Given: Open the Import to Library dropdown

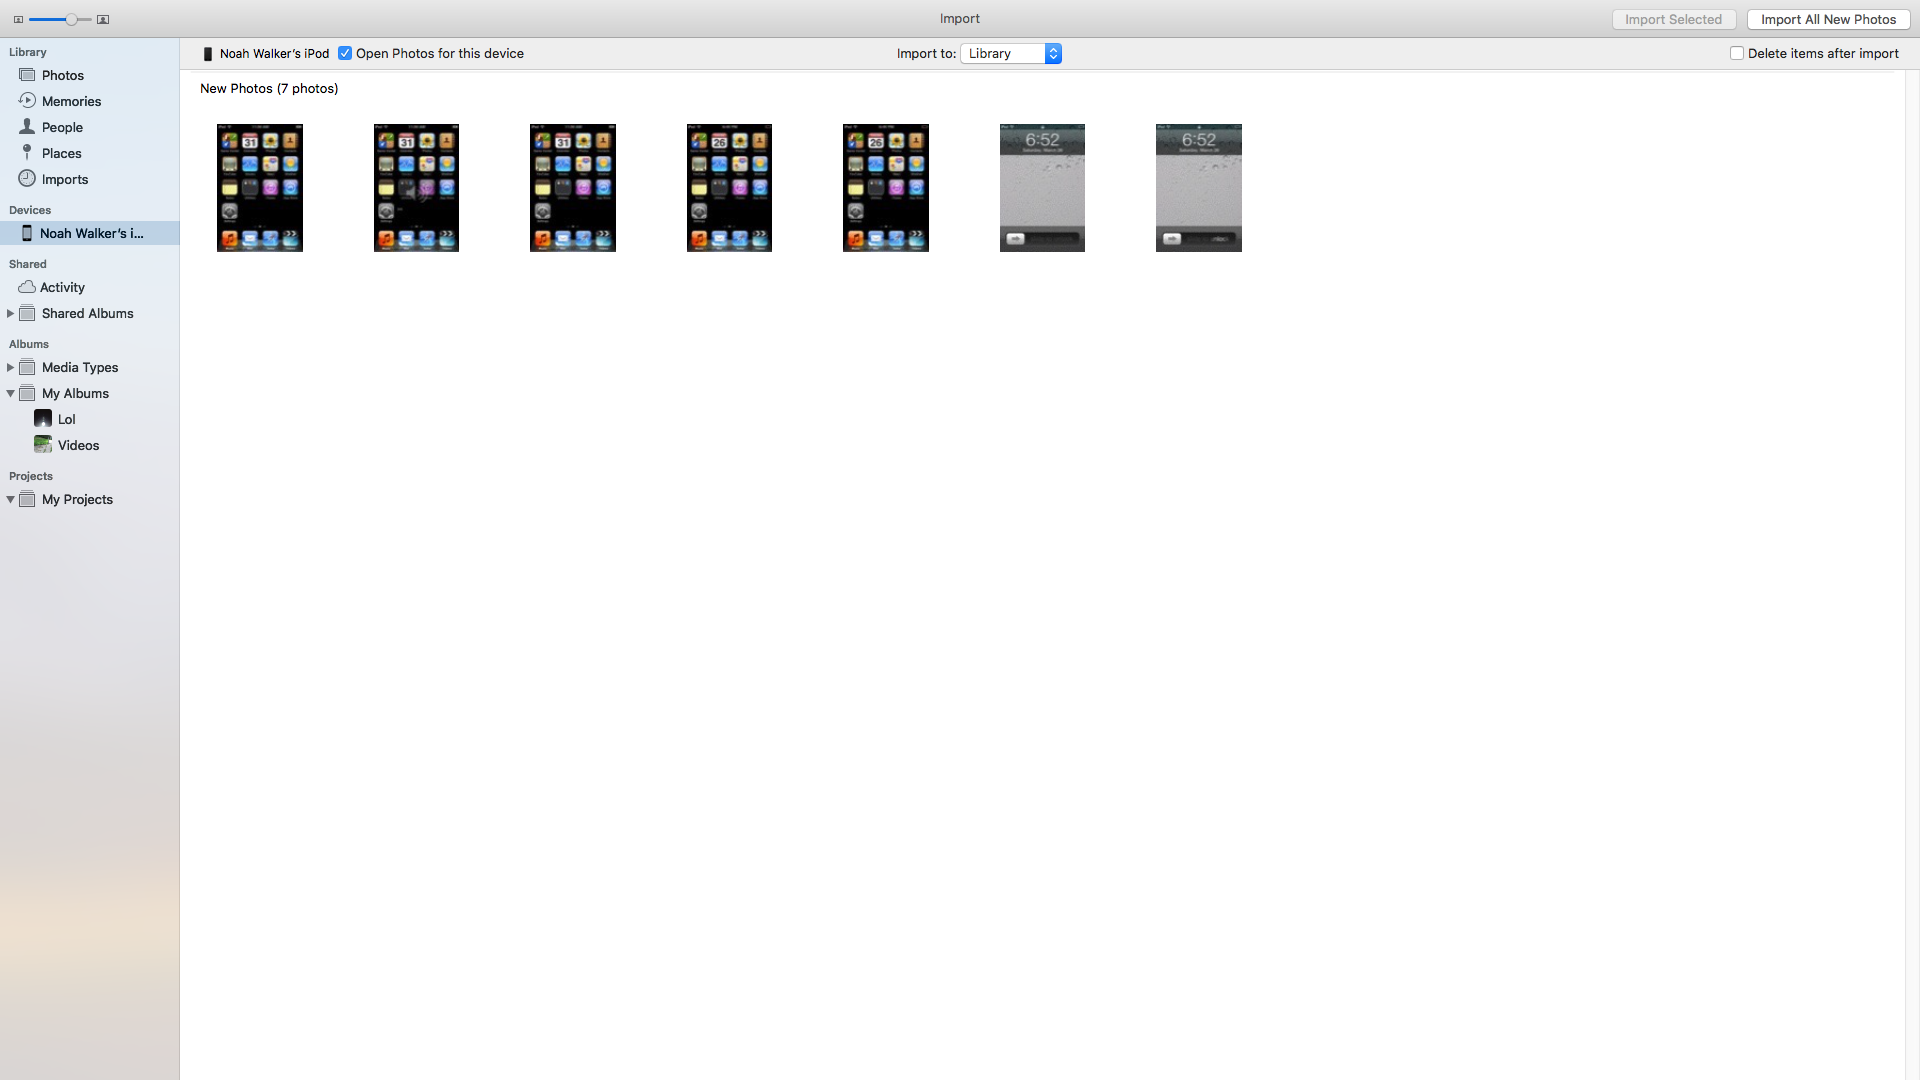Looking at the screenshot, I should [x=1011, y=53].
